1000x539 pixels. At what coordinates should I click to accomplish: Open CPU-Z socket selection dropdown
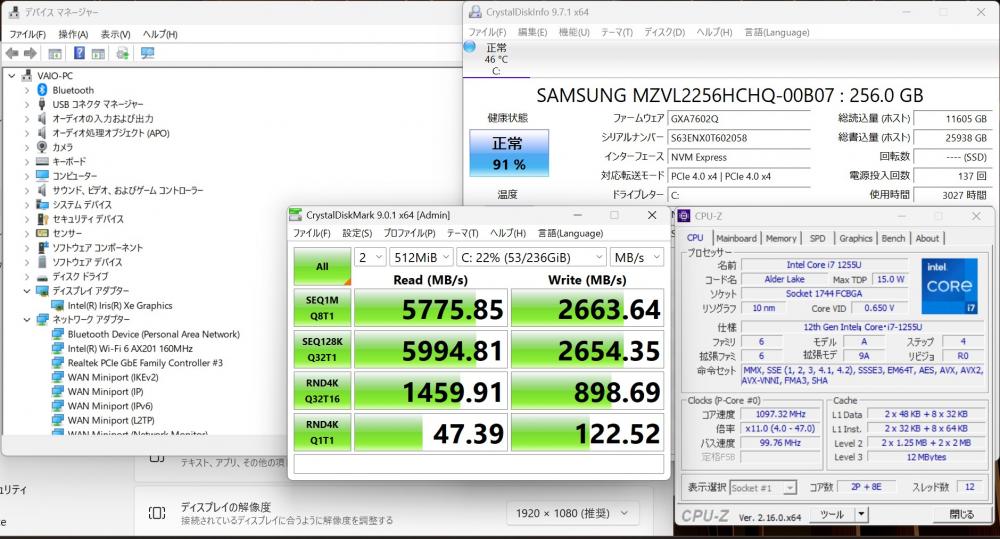763,488
